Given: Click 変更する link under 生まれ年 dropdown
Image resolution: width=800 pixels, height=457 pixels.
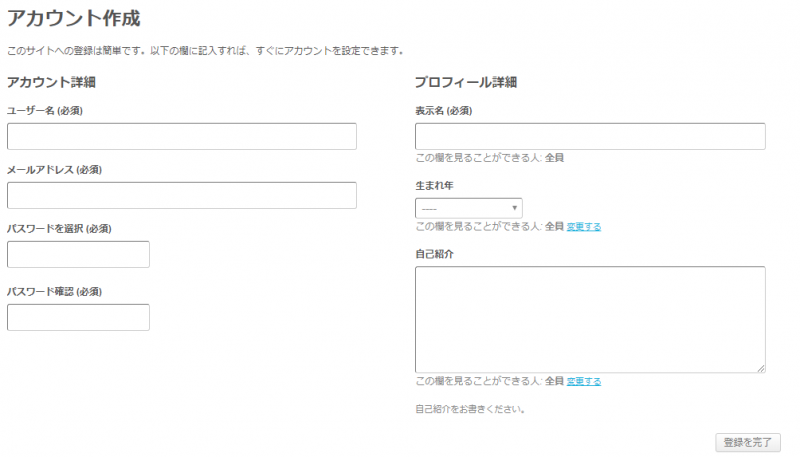Looking at the screenshot, I should 584,227.
